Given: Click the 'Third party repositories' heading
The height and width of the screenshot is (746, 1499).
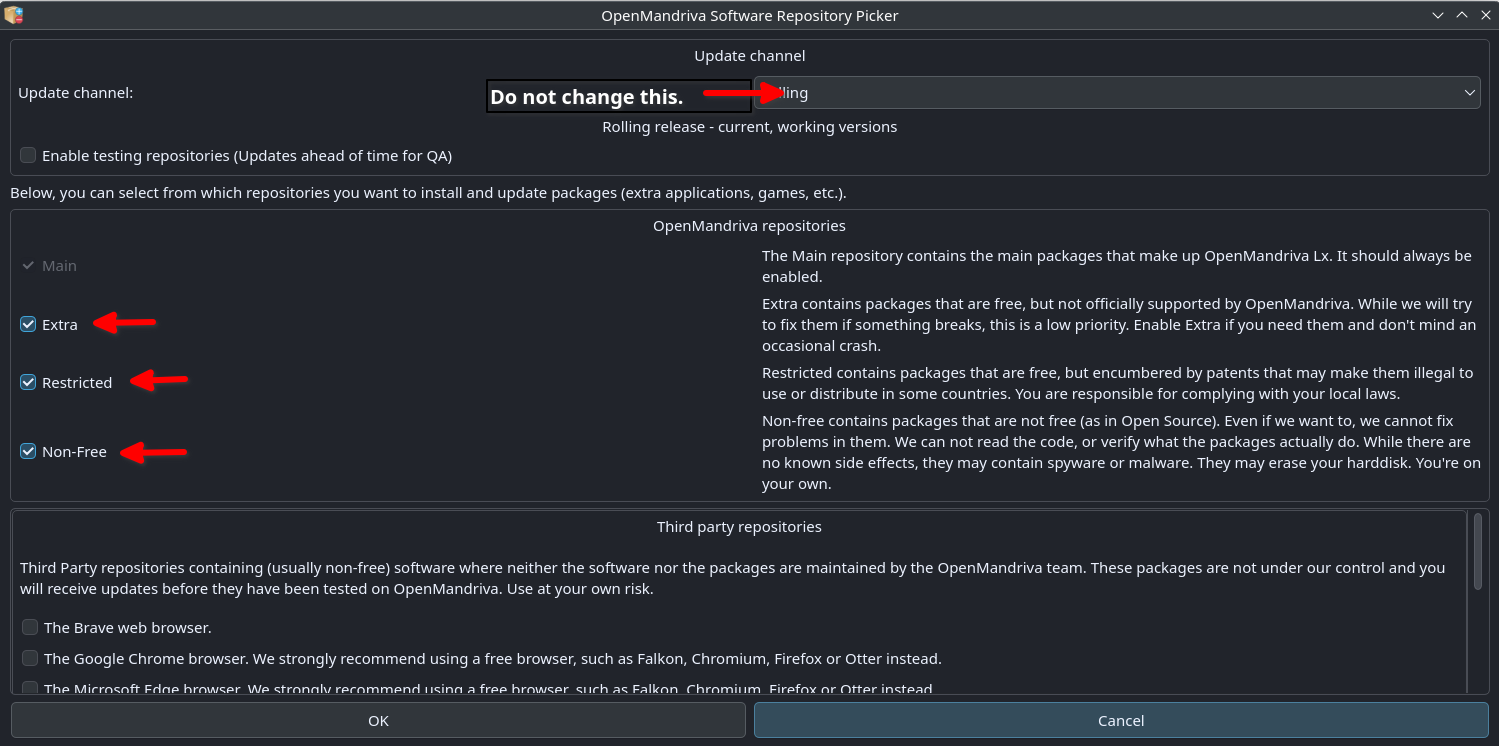Looking at the screenshot, I should click(739, 526).
